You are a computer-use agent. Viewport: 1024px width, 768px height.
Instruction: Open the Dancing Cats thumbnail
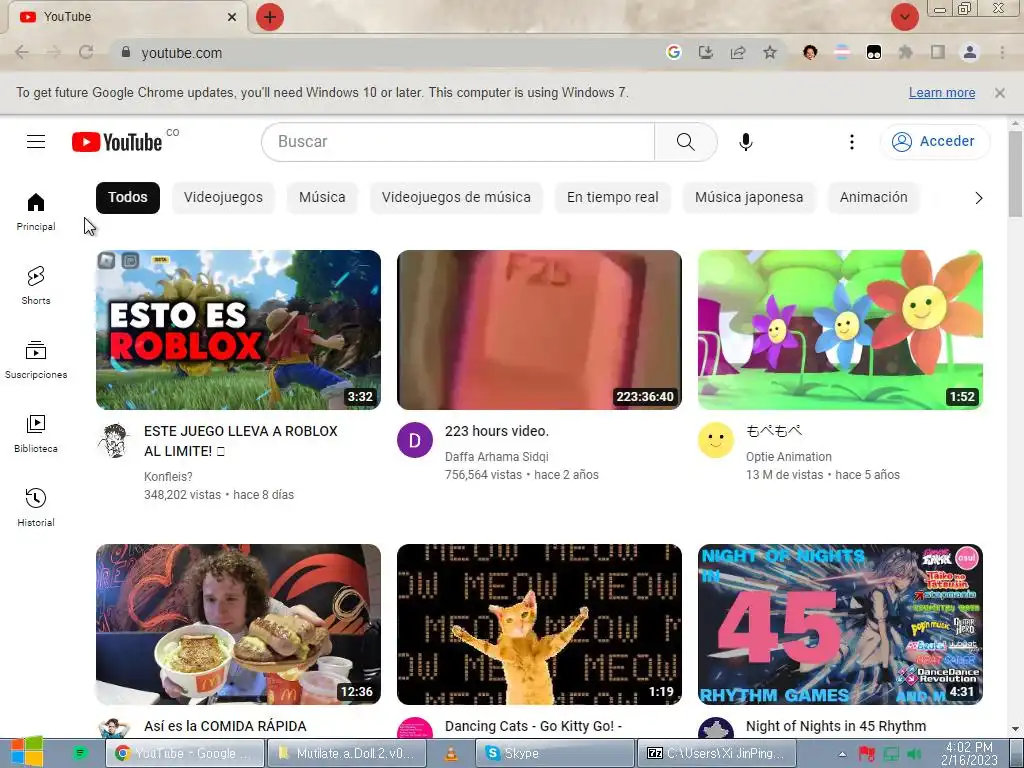539,624
